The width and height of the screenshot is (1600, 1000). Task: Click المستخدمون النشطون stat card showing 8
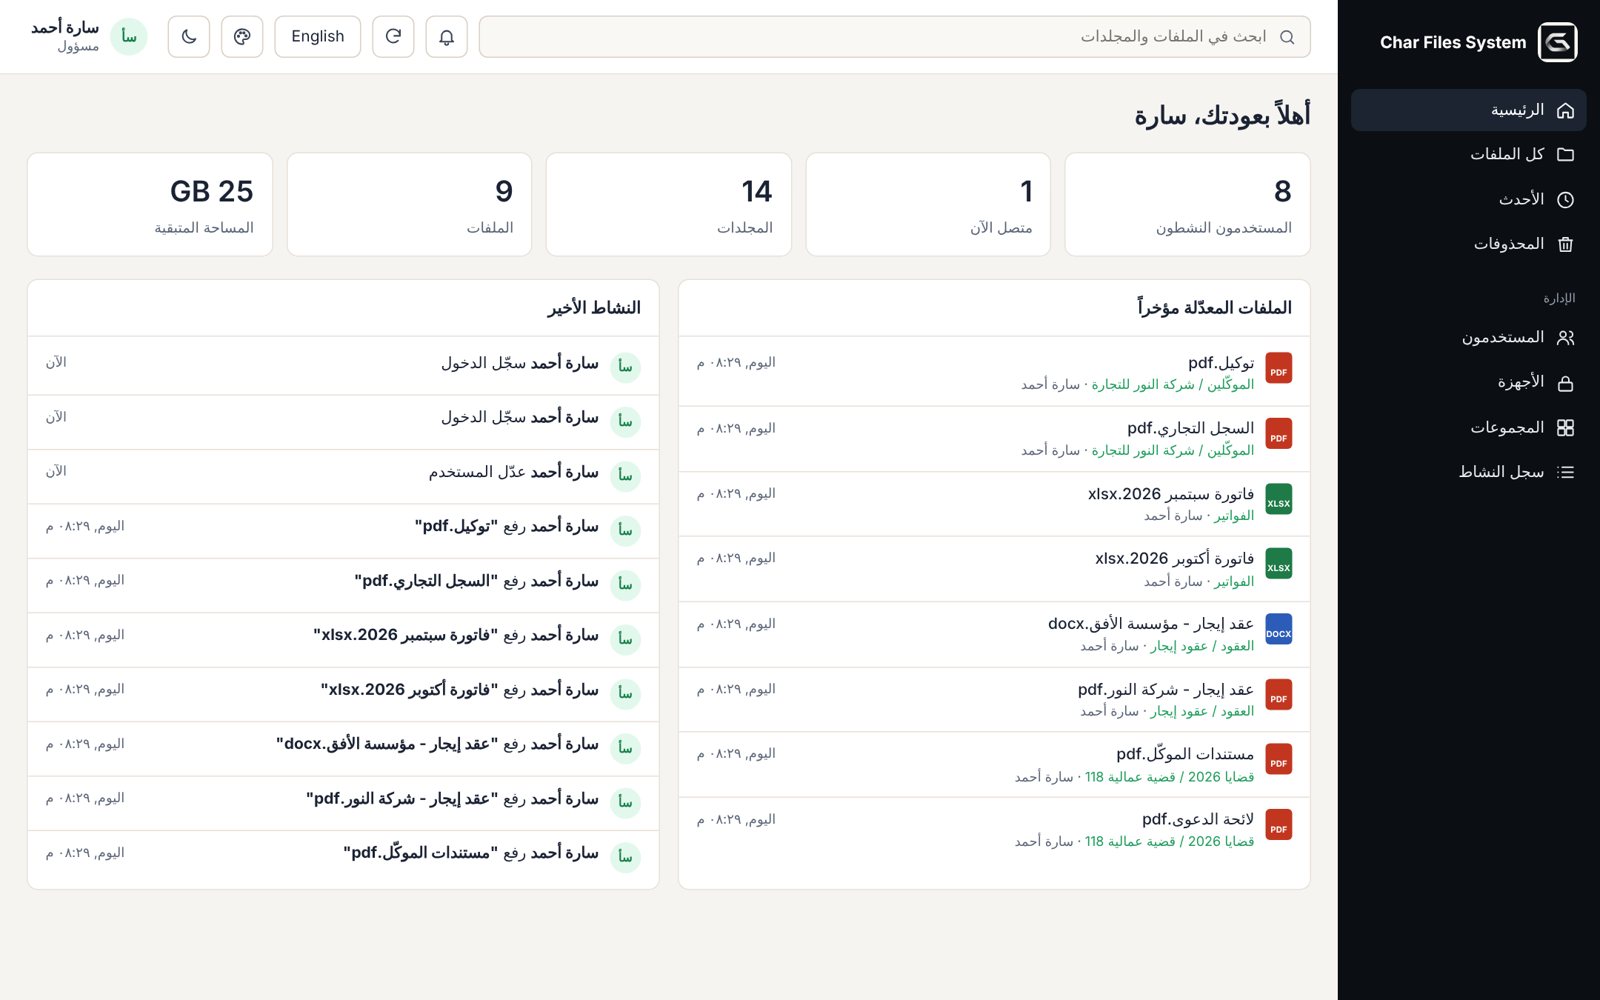coord(1188,204)
